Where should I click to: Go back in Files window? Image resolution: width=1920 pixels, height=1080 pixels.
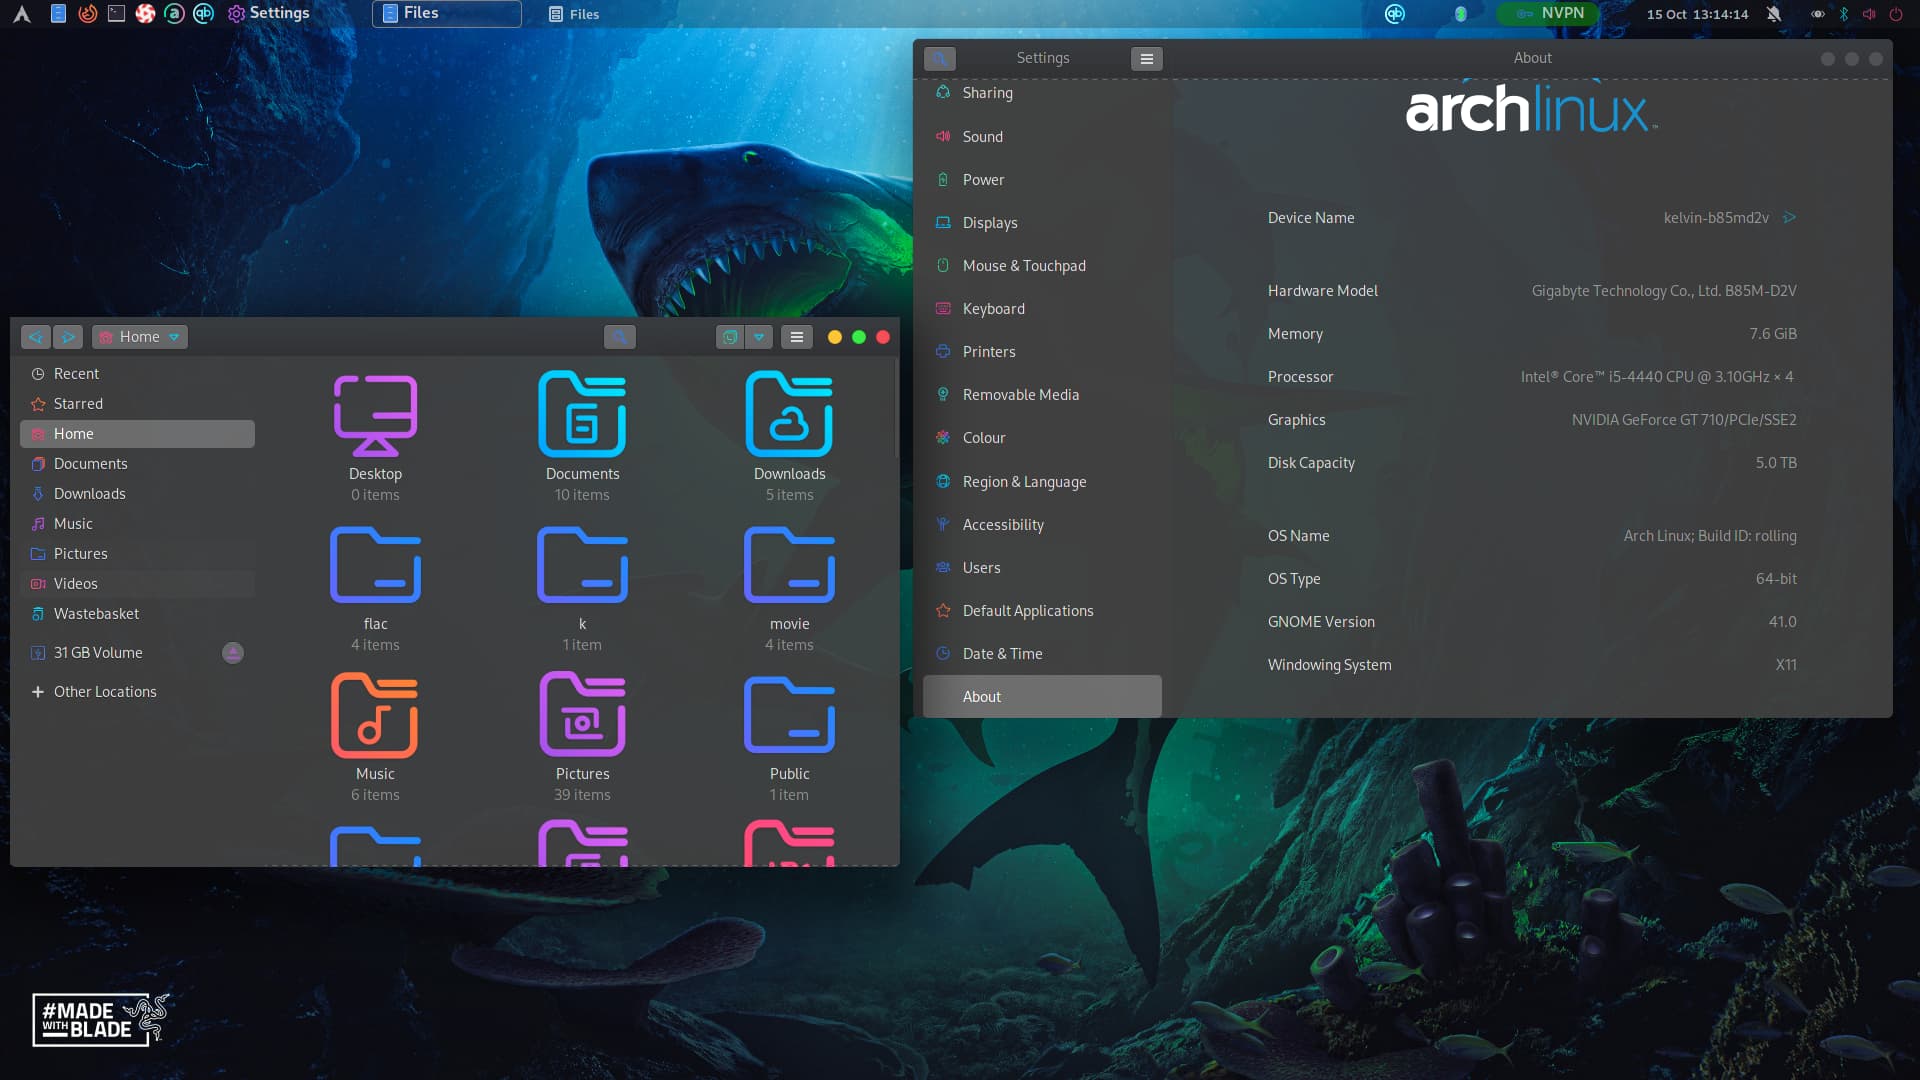(36, 337)
